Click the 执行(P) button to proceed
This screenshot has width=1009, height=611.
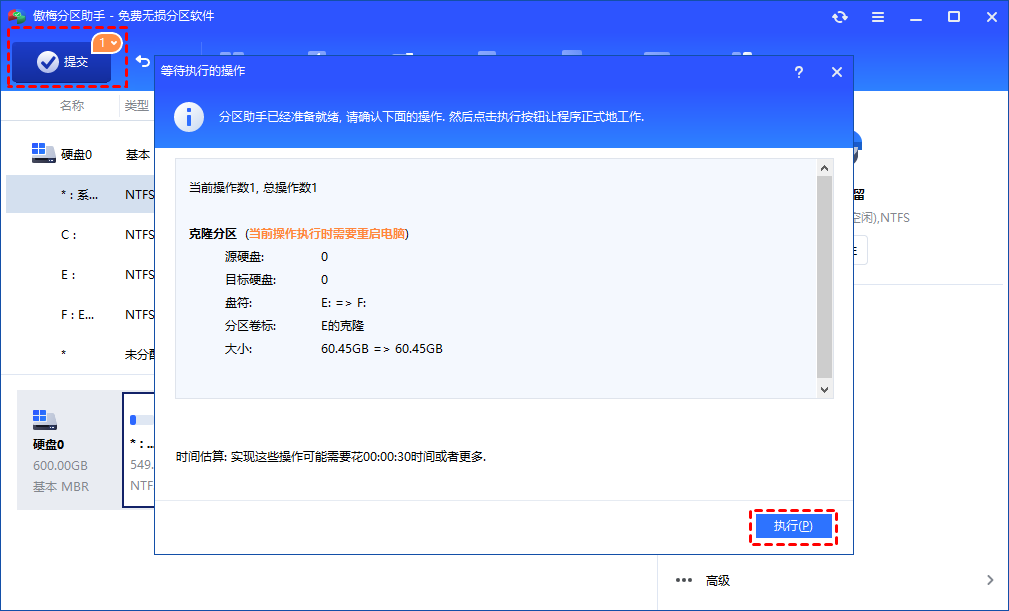click(x=792, y=526)
